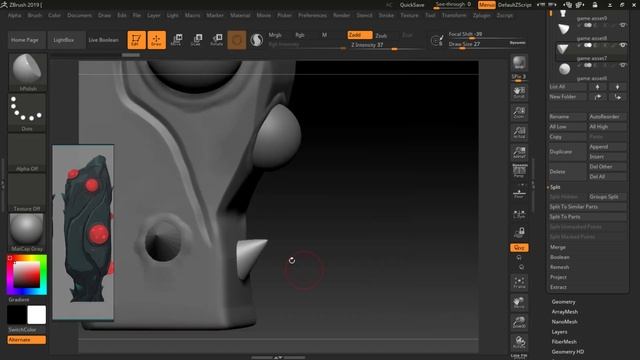Image resolution: width=640 pixels, height=360 pixels.
Task: Click the Actual size icon
Action: [x=519, y=133]
